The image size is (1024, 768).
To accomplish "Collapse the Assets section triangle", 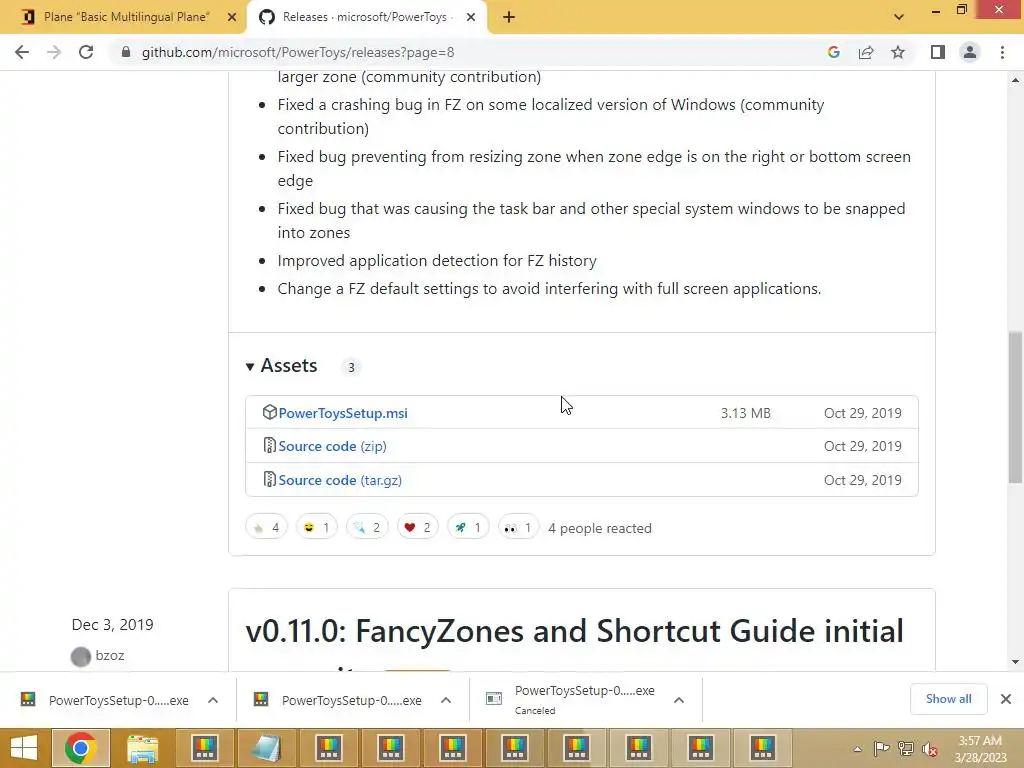I will (x=249, y=367).
